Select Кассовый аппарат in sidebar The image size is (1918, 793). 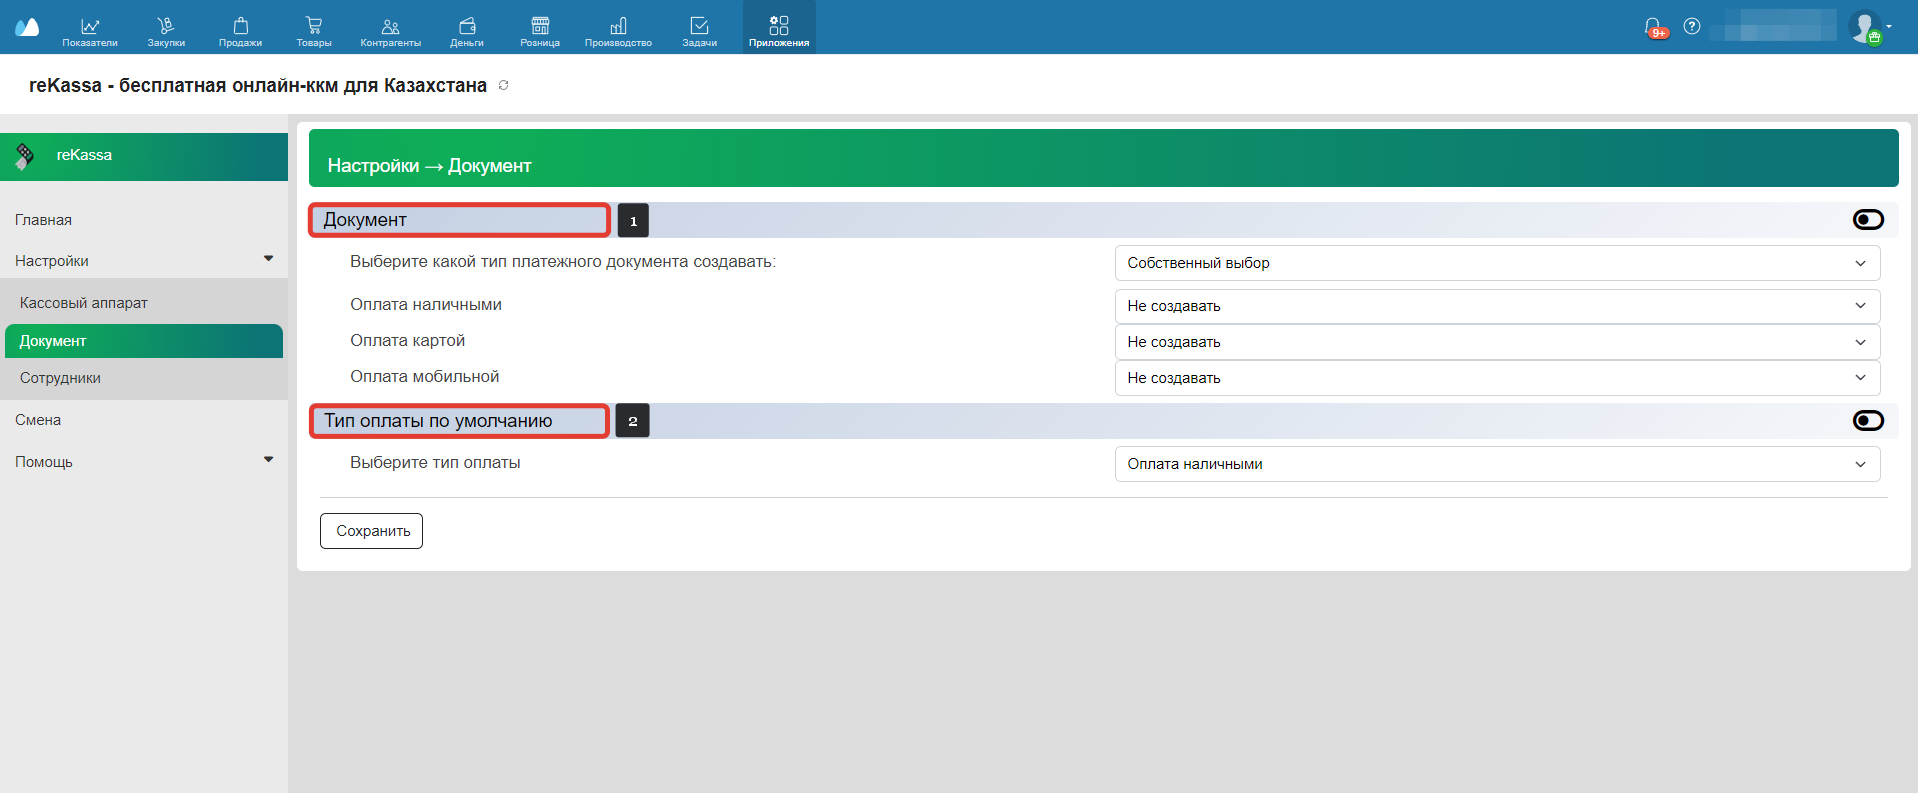tap(84, 303)
